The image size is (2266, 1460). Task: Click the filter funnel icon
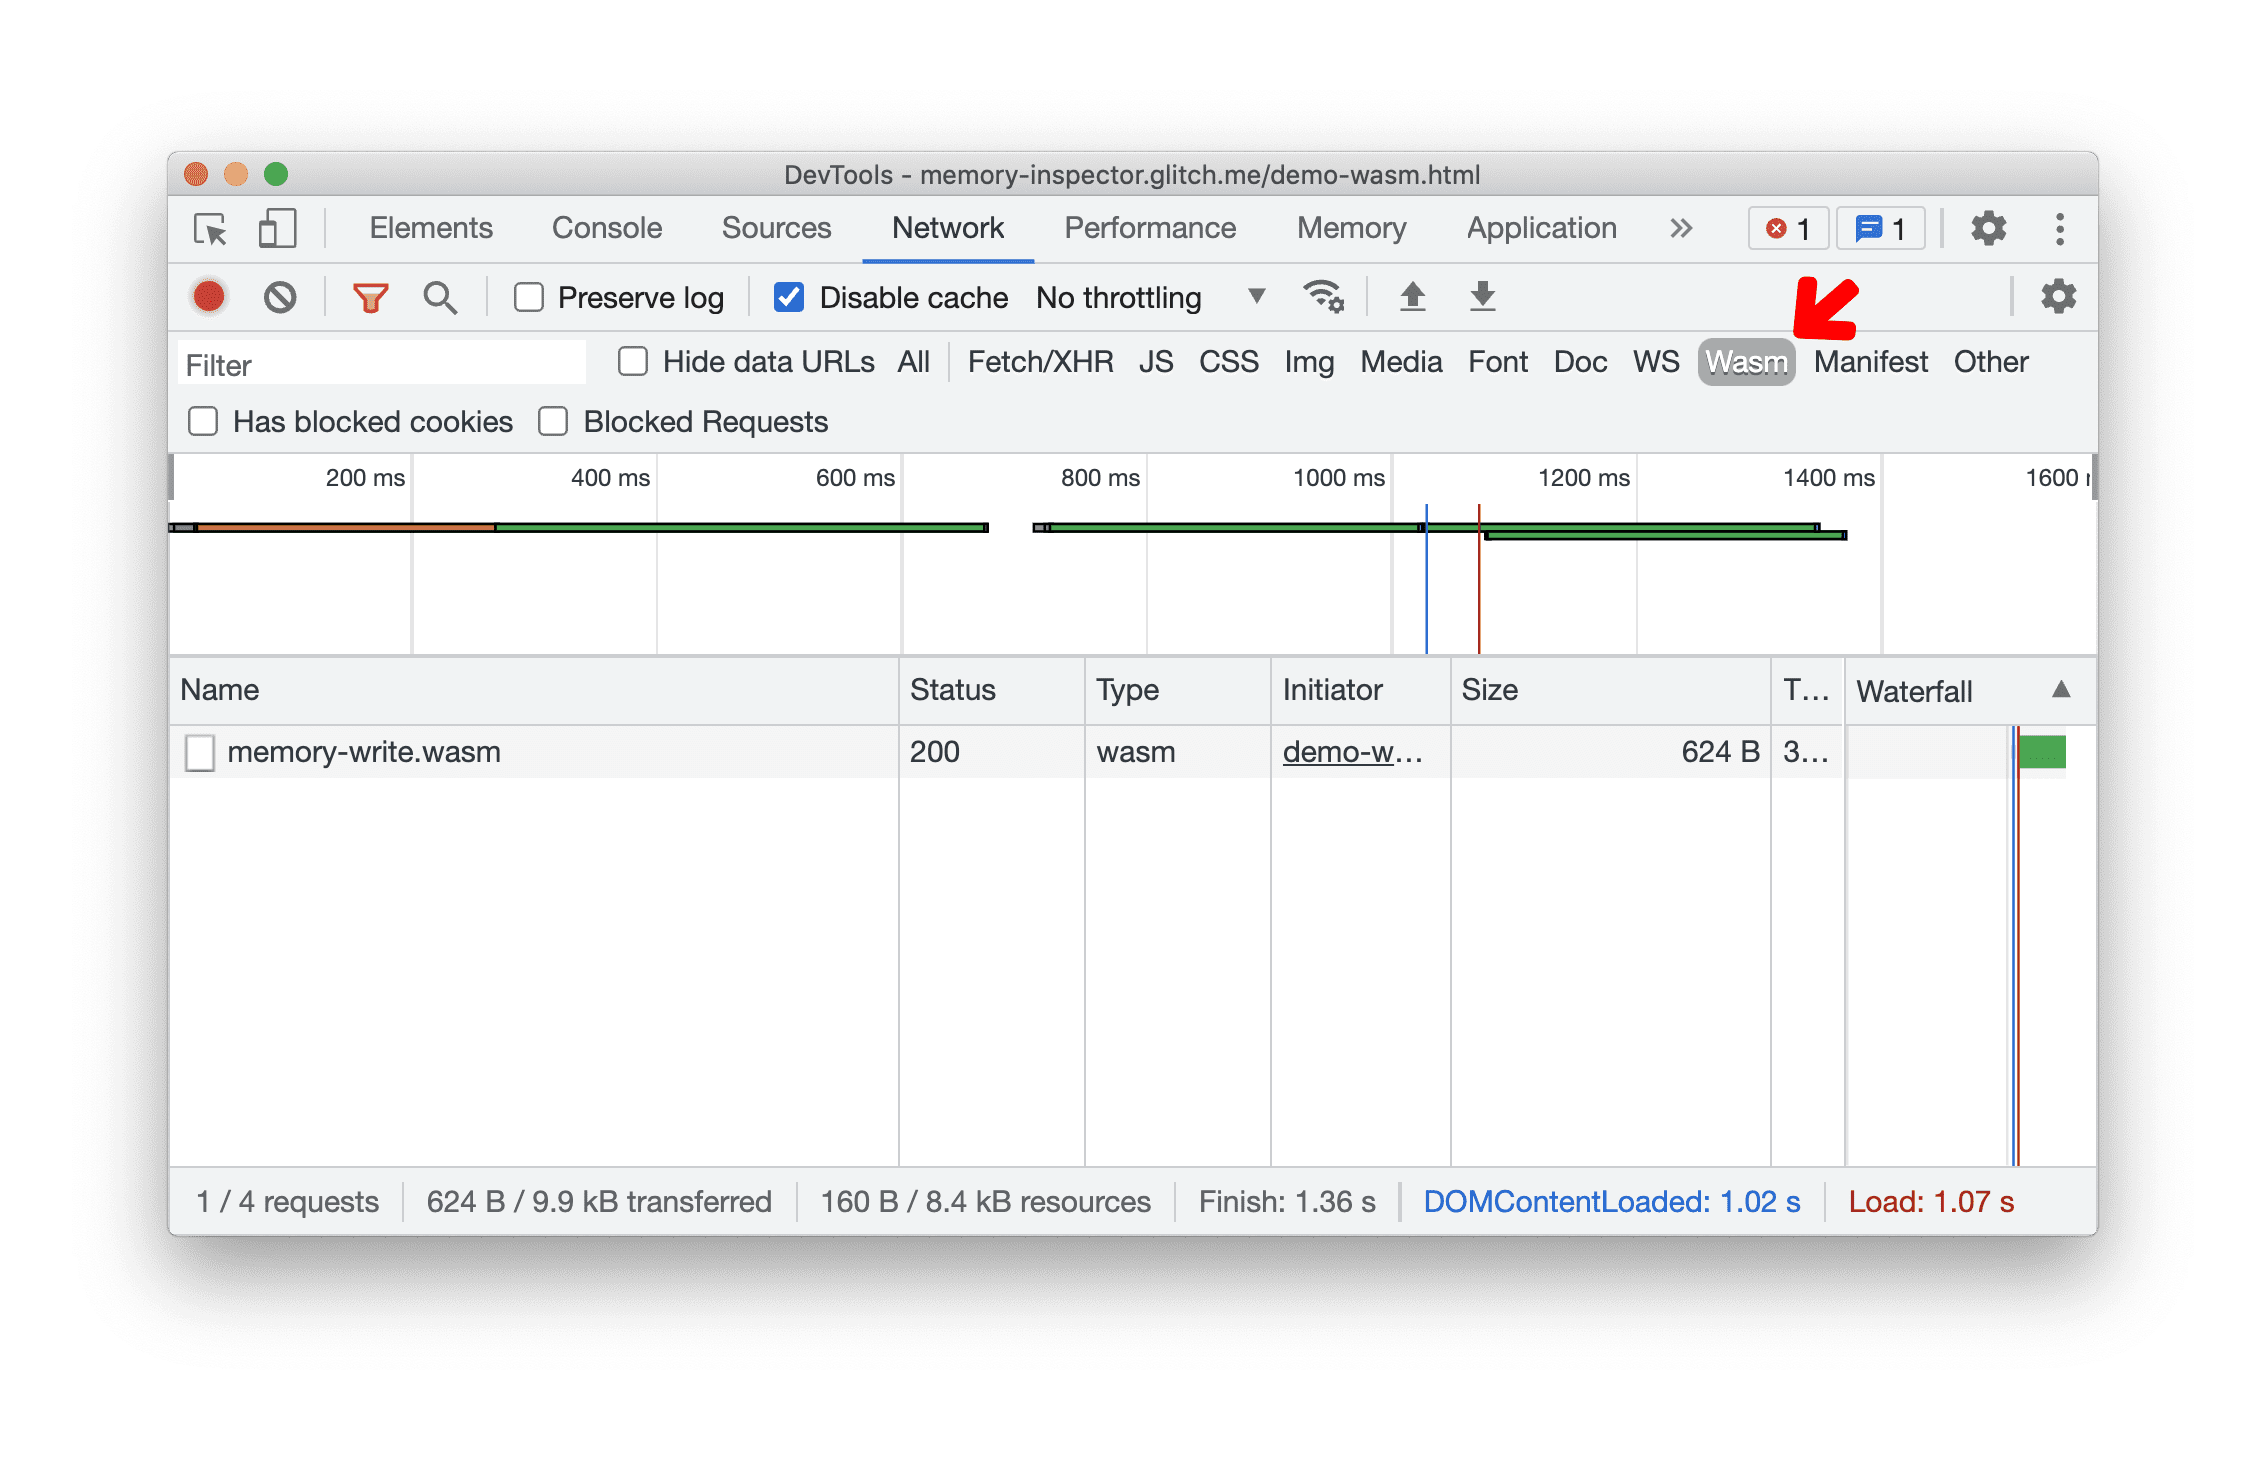click(367, 297)
